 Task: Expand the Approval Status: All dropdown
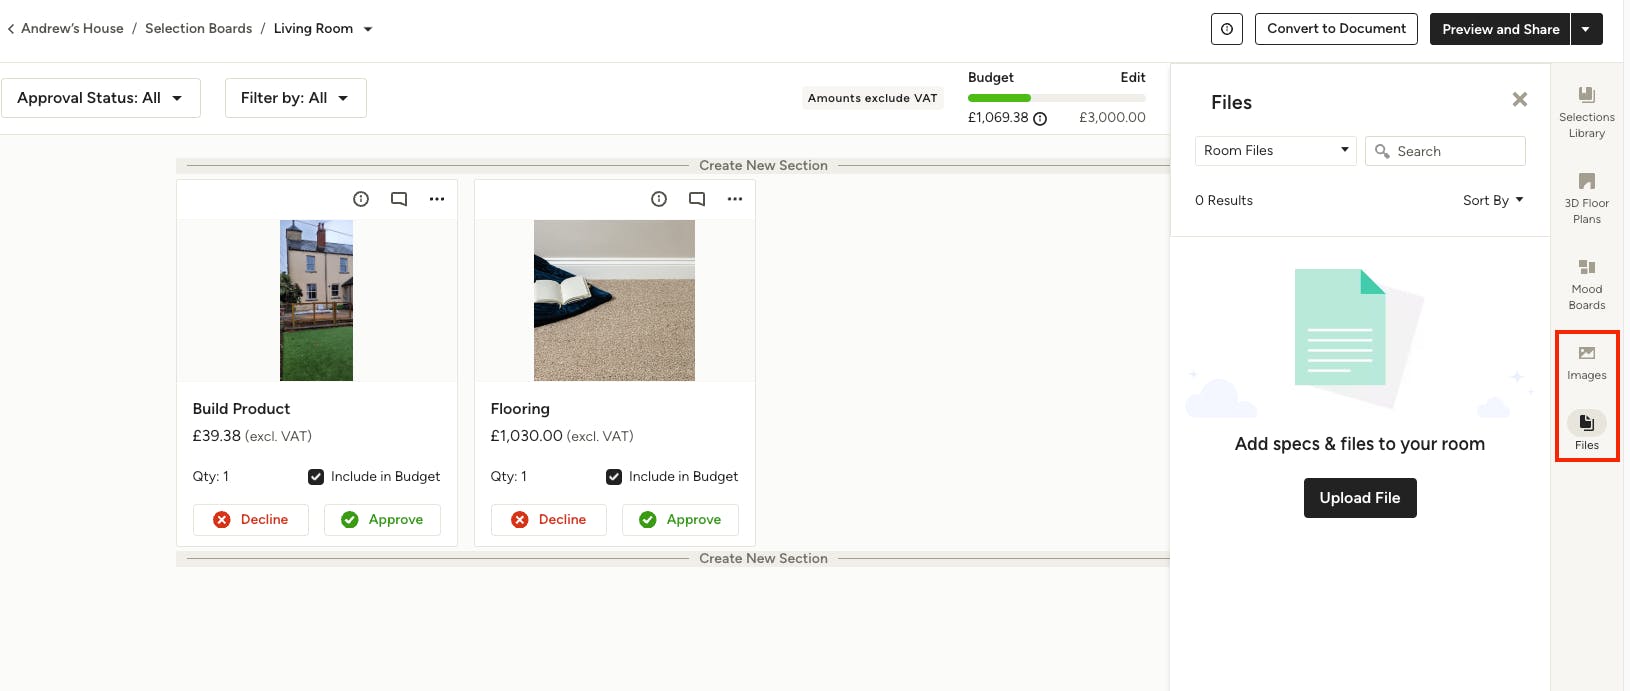coord(101,98)
